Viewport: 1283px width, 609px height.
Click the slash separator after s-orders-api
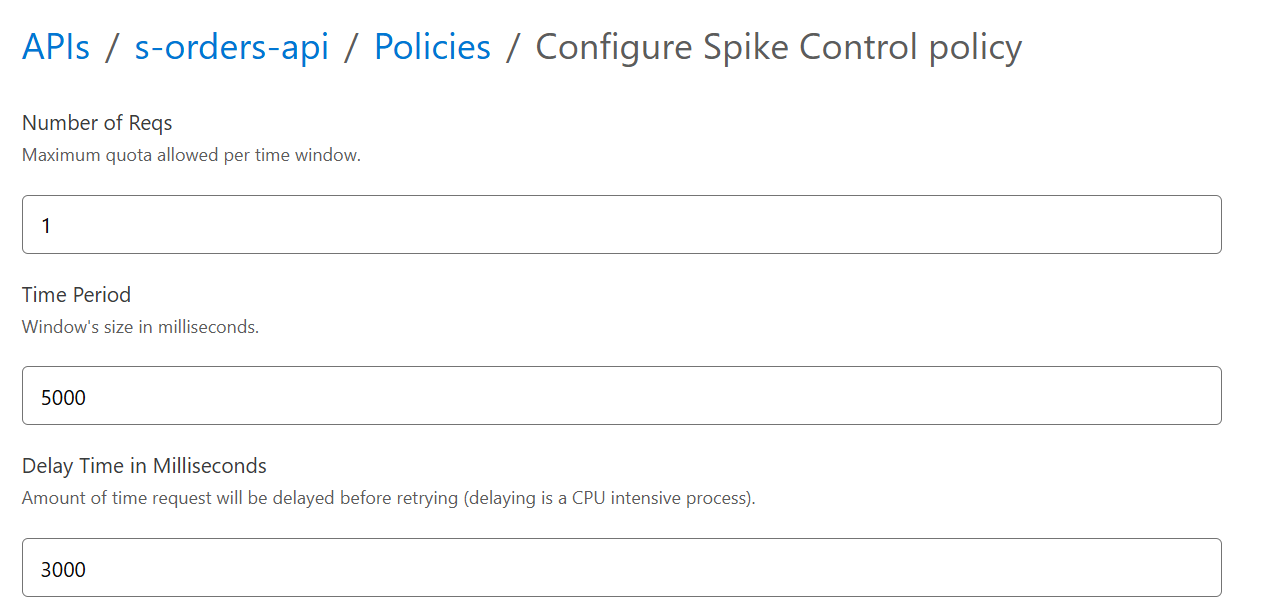point(352,48)
